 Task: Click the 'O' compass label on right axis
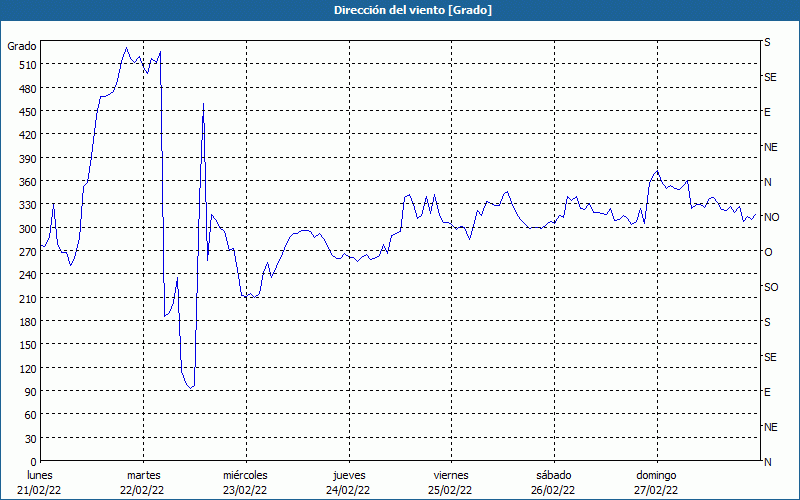click(768, 253)
